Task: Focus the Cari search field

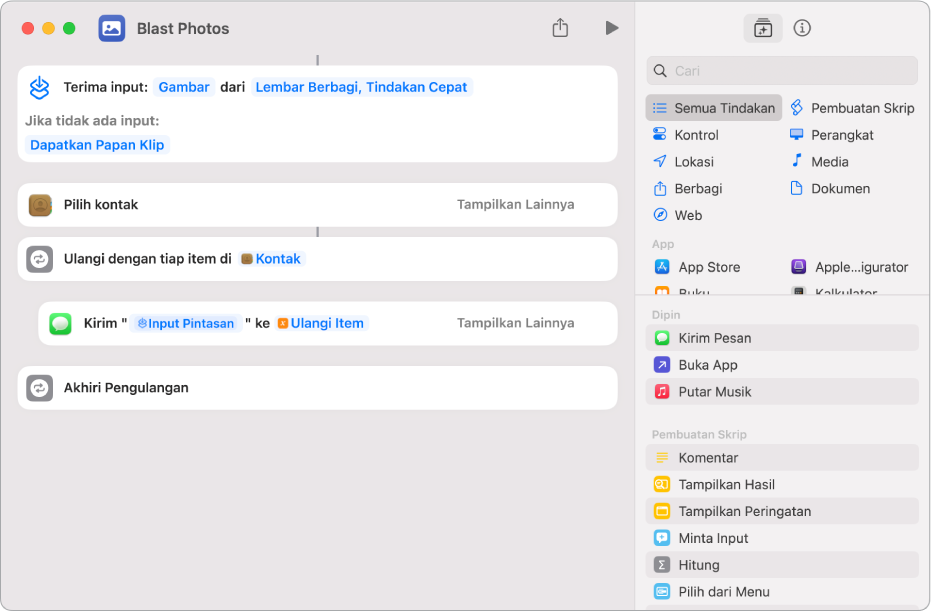Action: (x=782, y=71)
